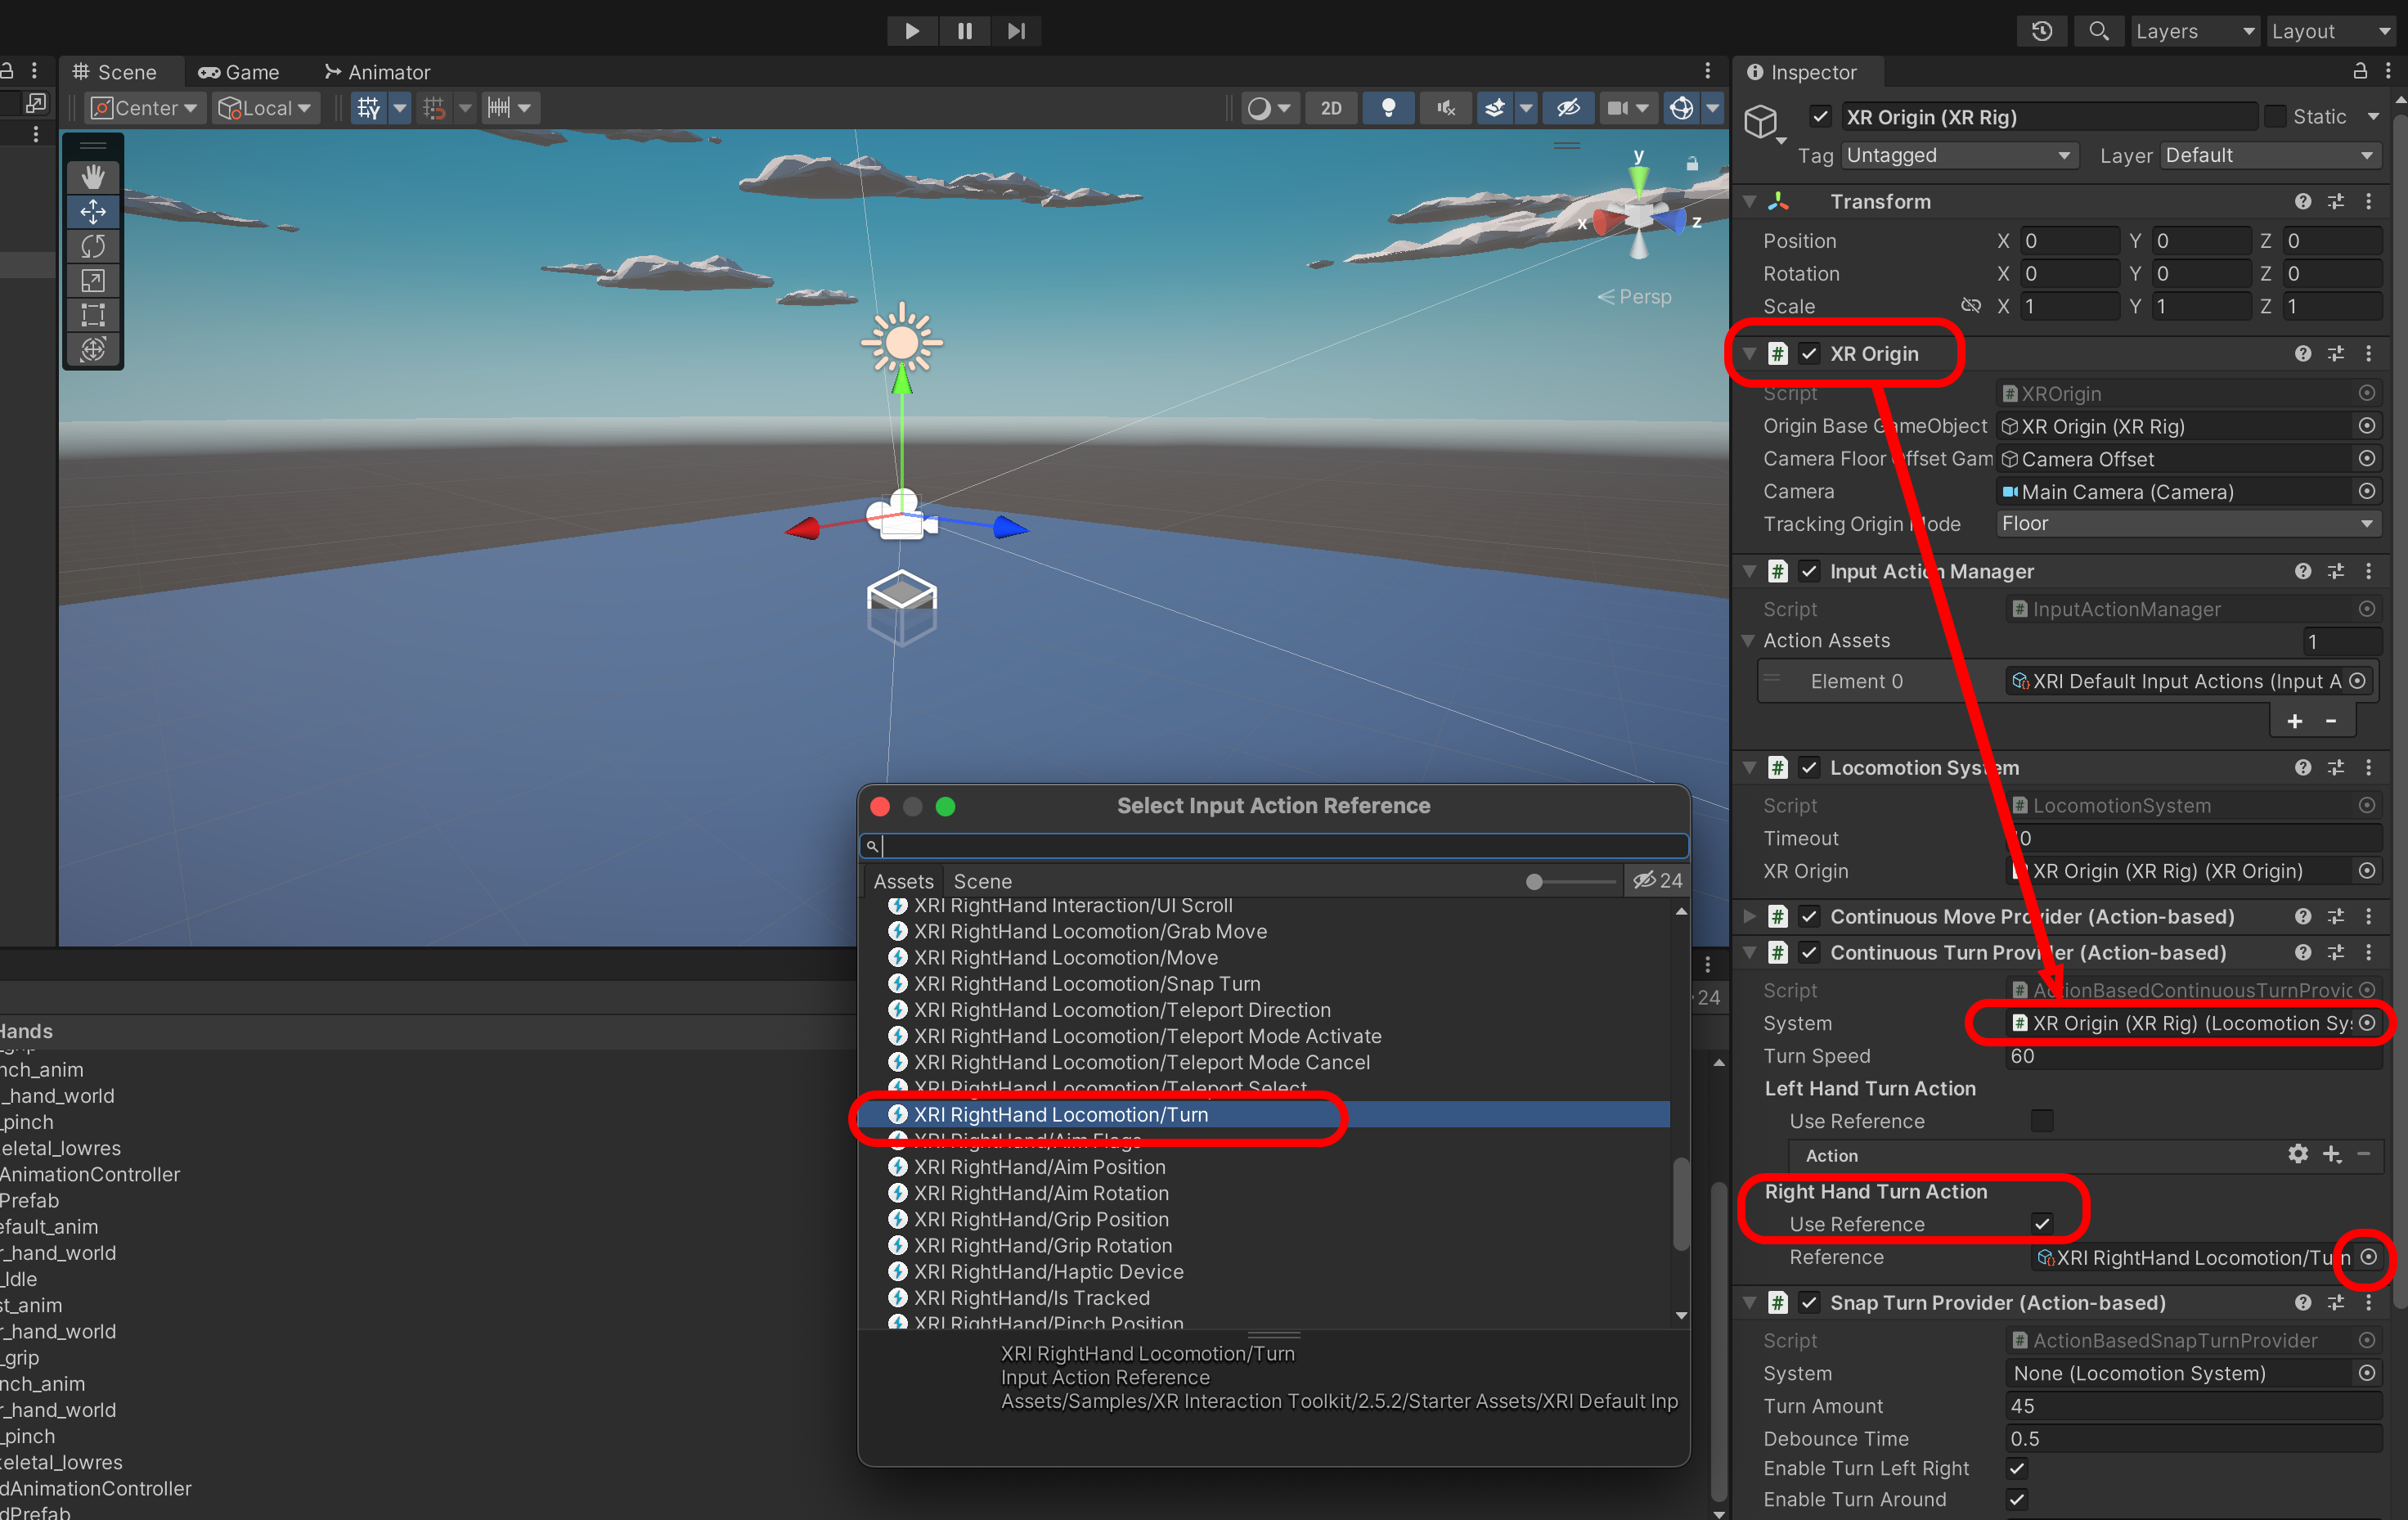This screenshot has width=2408, height=1520.
Task: Select XRI RightHand Locomotion/Snap Turn
Action: coord(1086,984)
